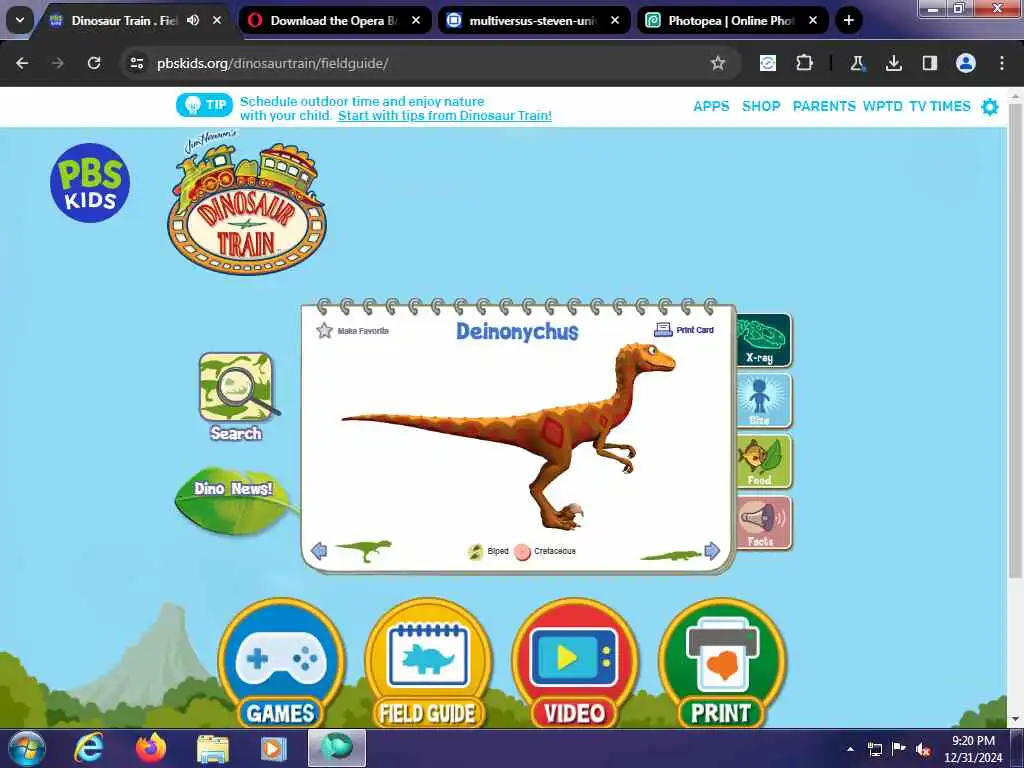The image size is (1024, 768).
Task: Open the Video circle button
Action: click(x=575, y=664)
